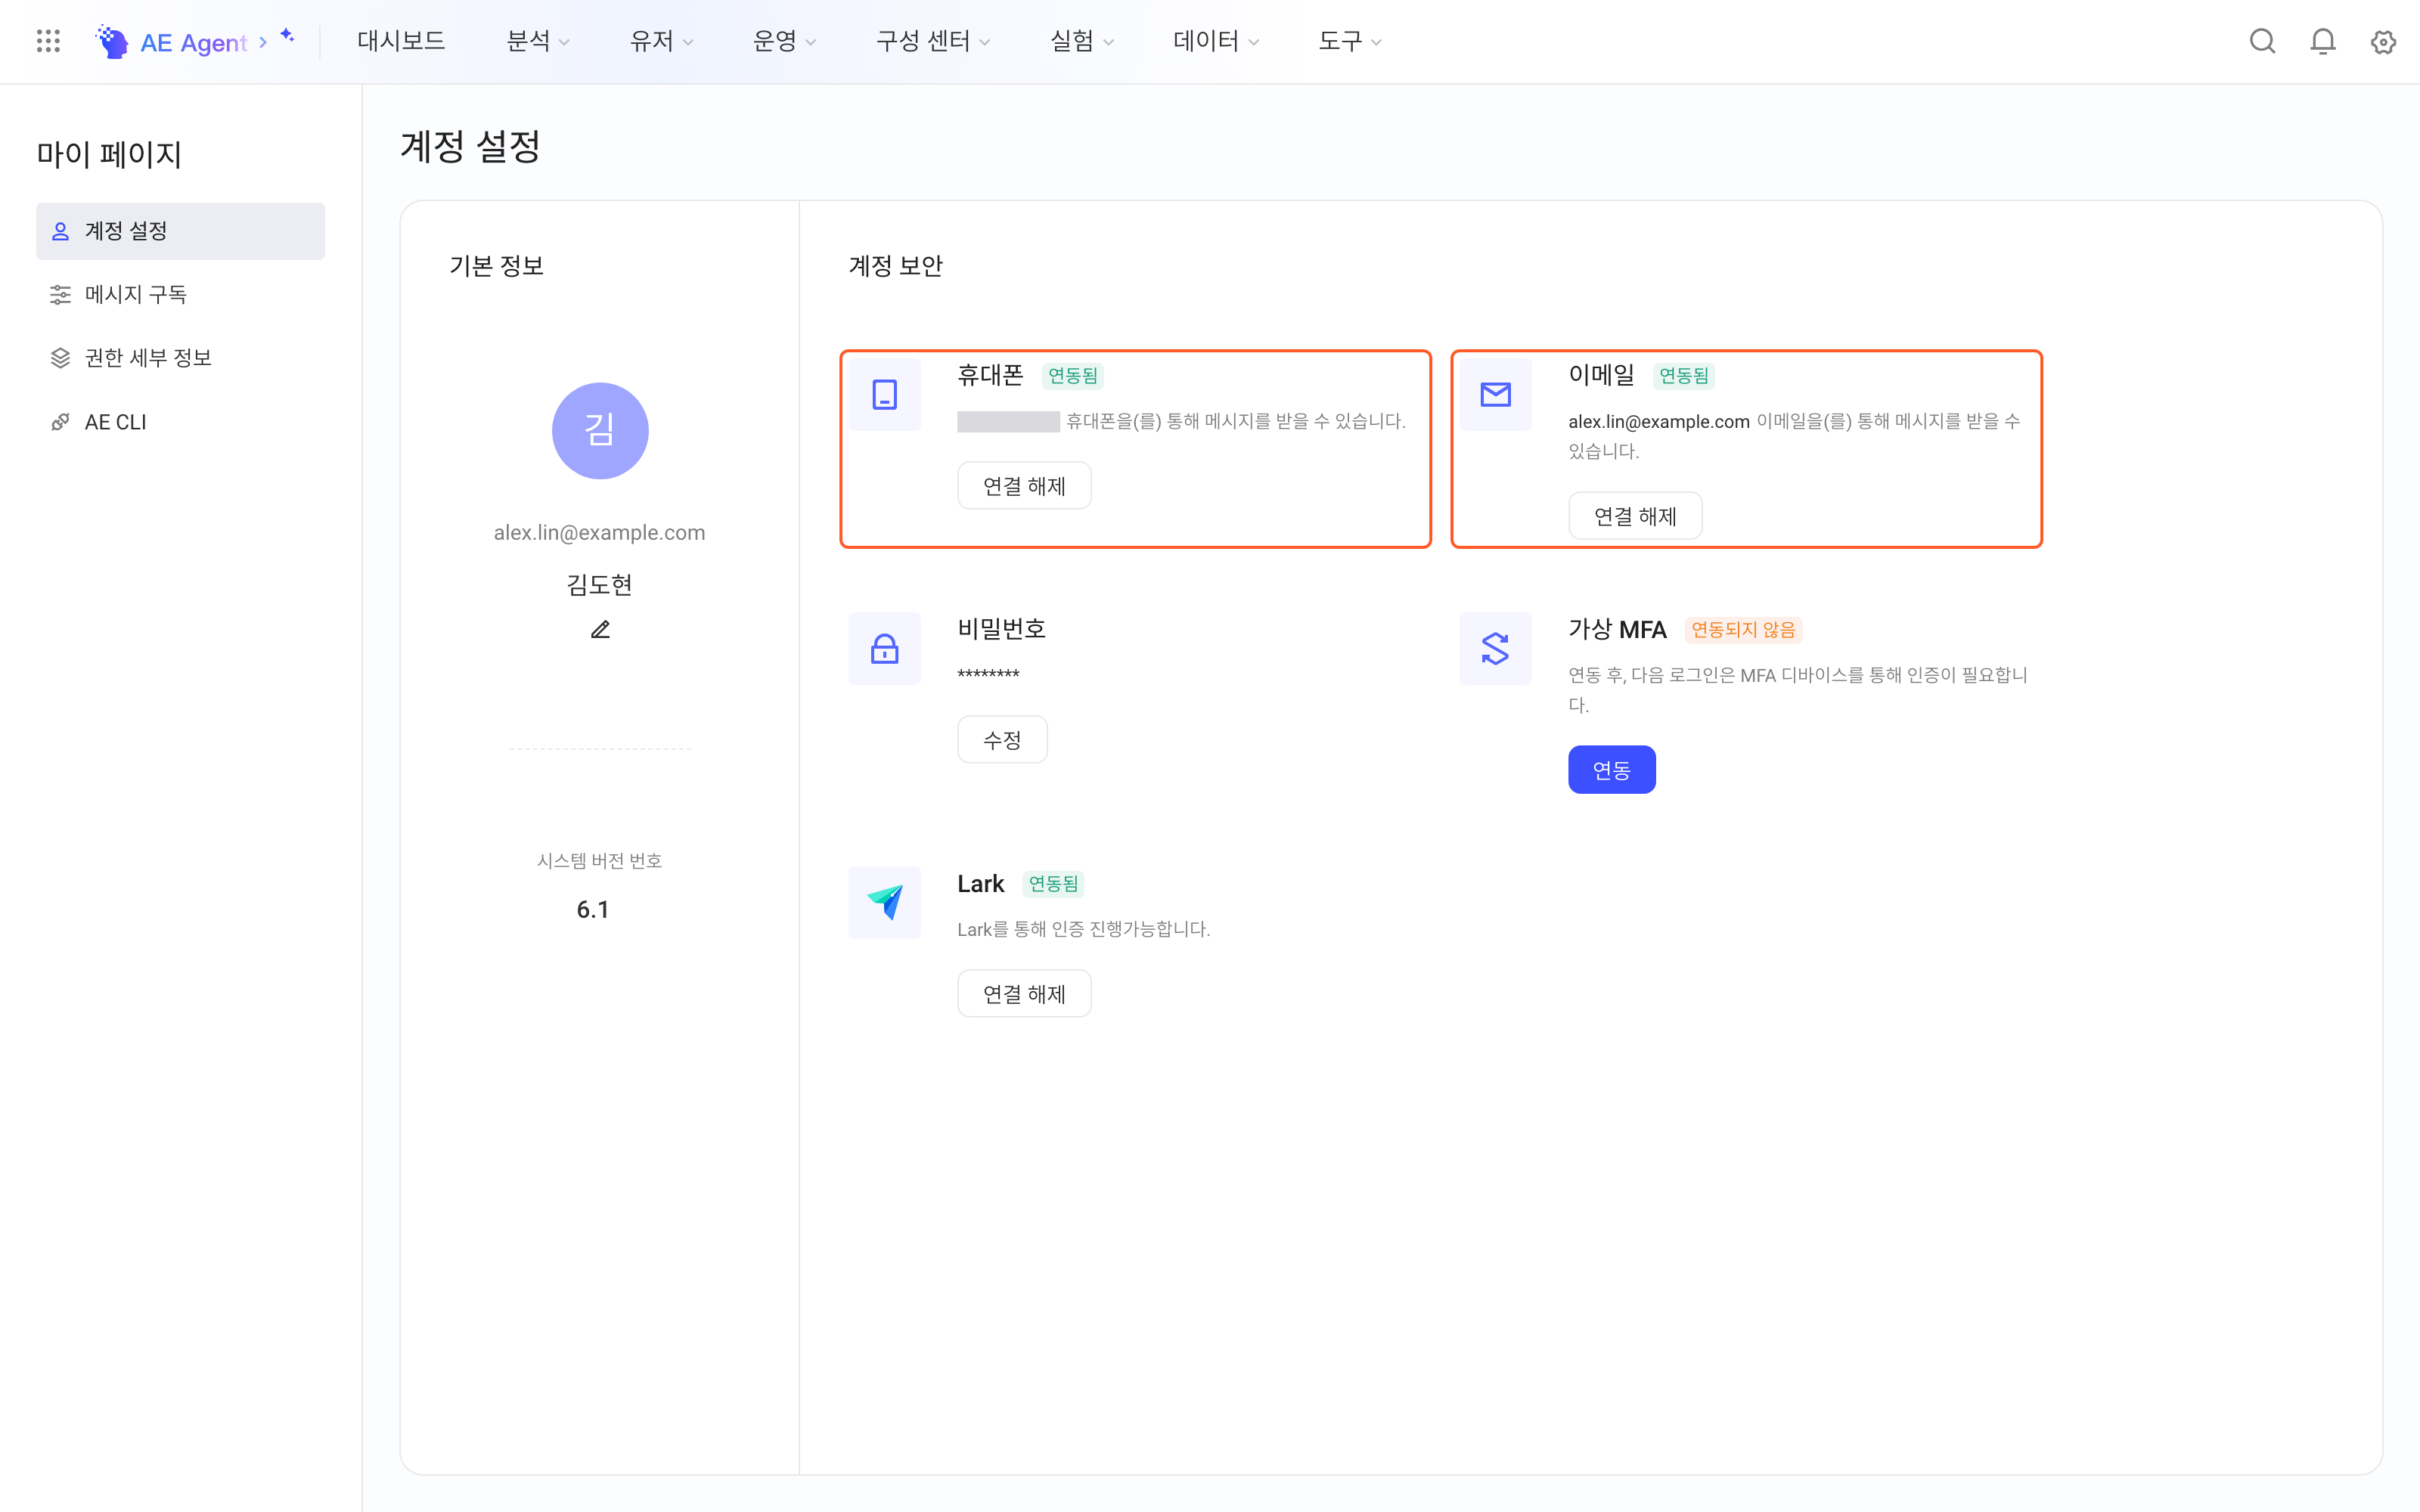The image size is (2420, 1512).
Task: Click the 연동됨 tag next to Lark
Action: point(1053,884)
